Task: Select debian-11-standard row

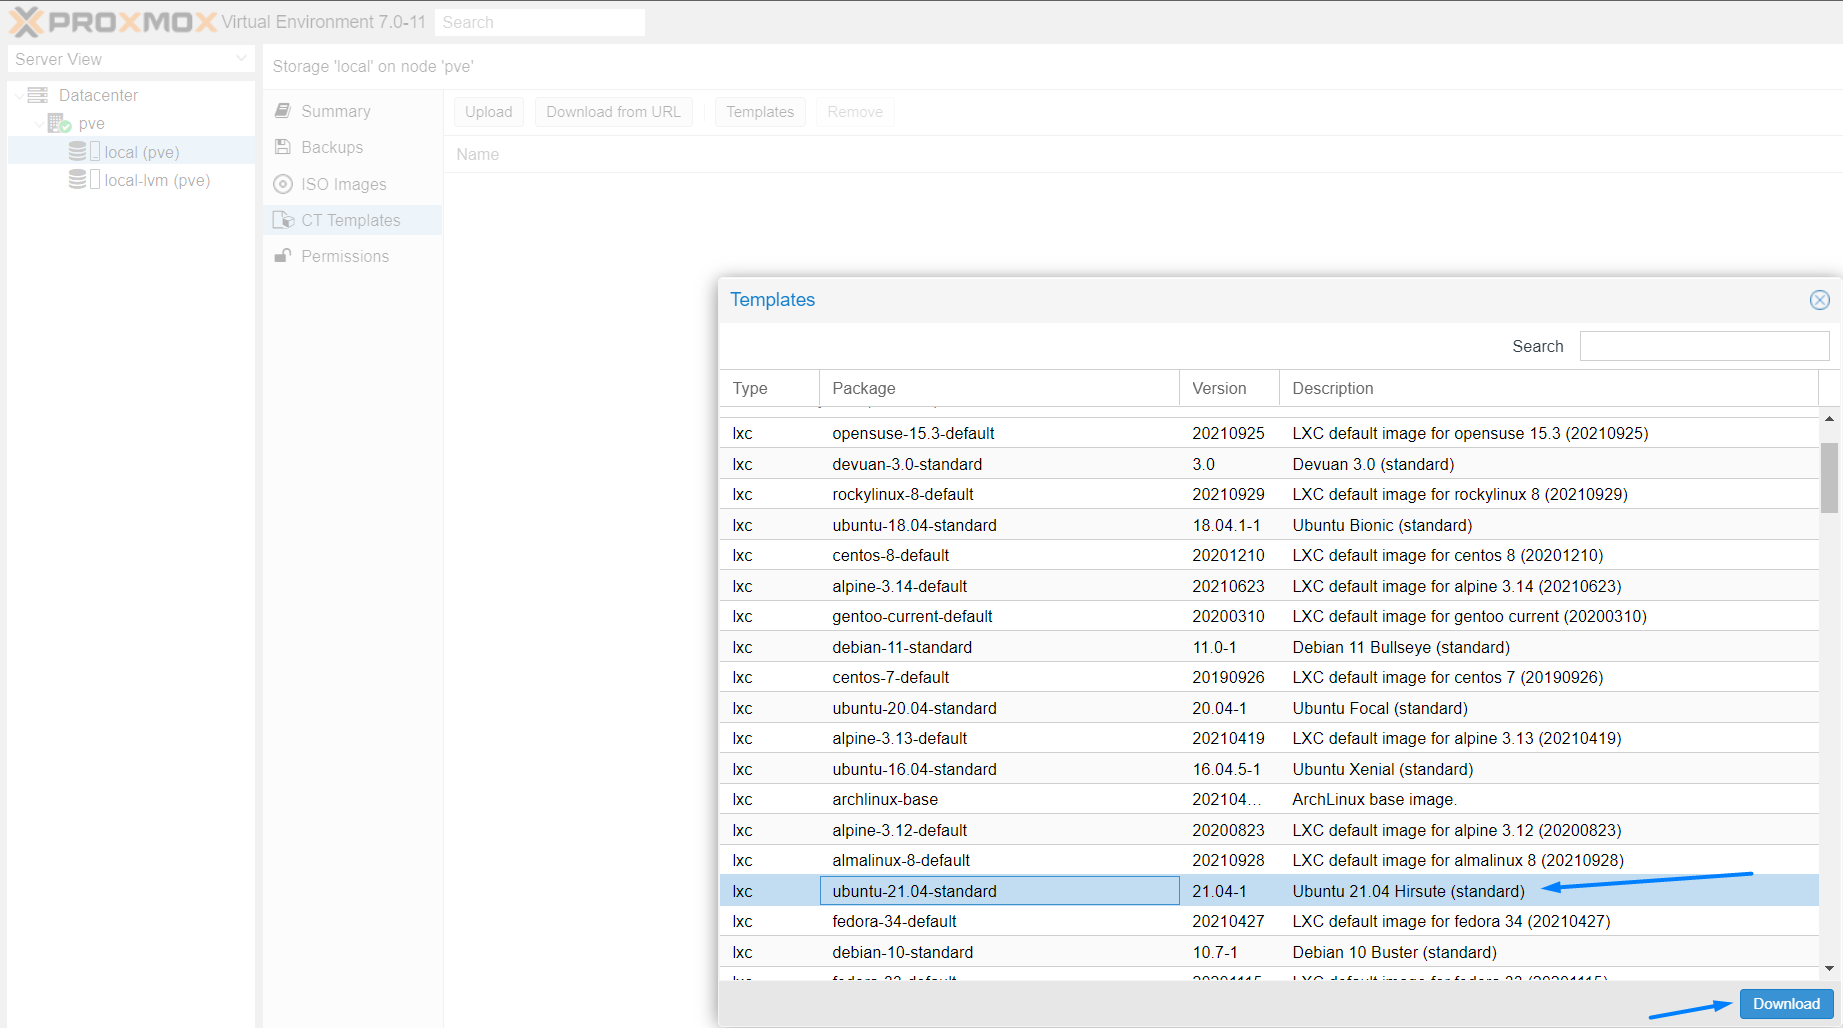Action: (x=1269, y=647)
